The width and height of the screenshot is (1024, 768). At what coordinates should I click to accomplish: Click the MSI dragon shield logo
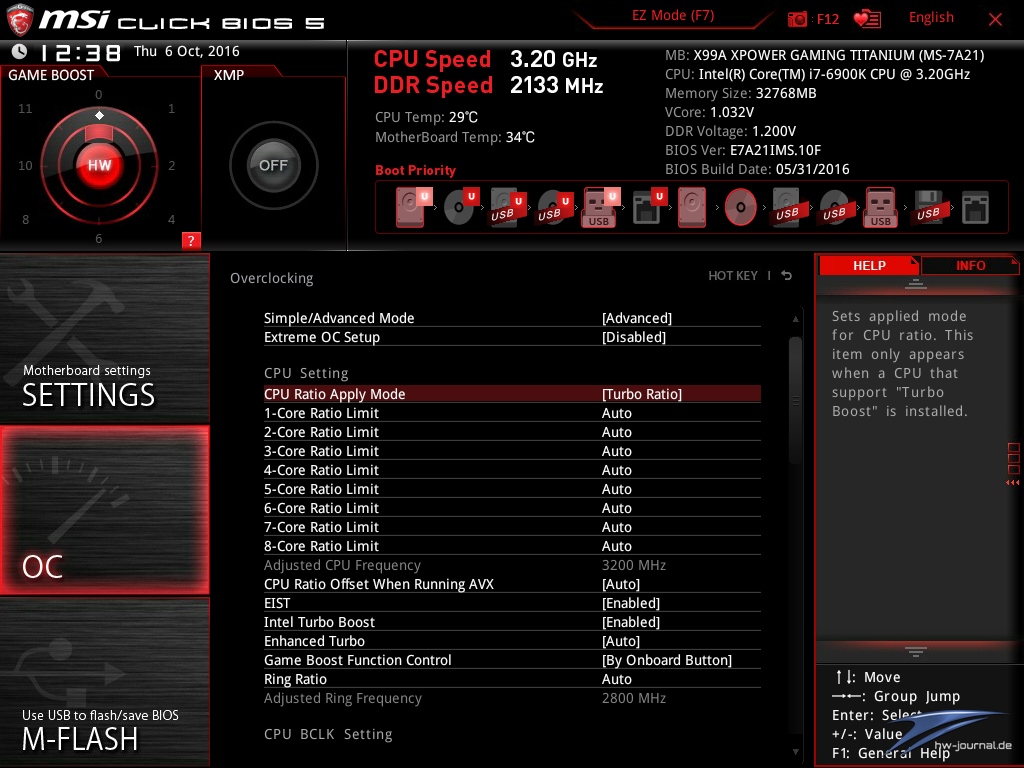pyautogui.click(x=20, y=20)
